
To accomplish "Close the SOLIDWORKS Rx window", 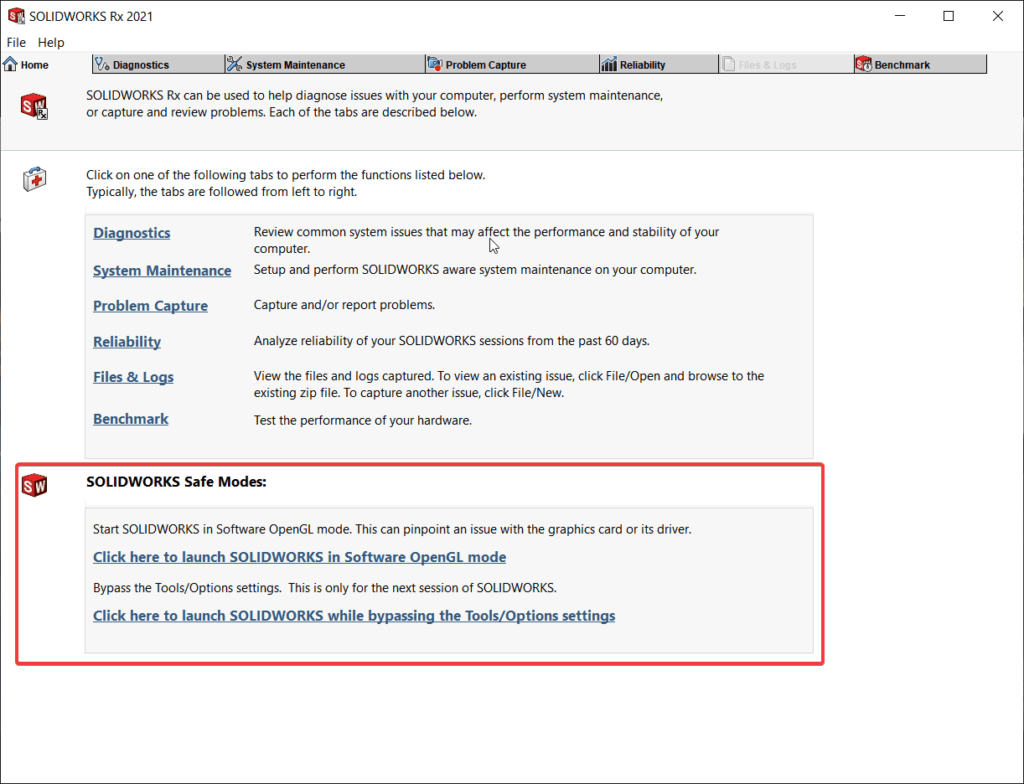I will pyautogui.click(x=998, y=16).
